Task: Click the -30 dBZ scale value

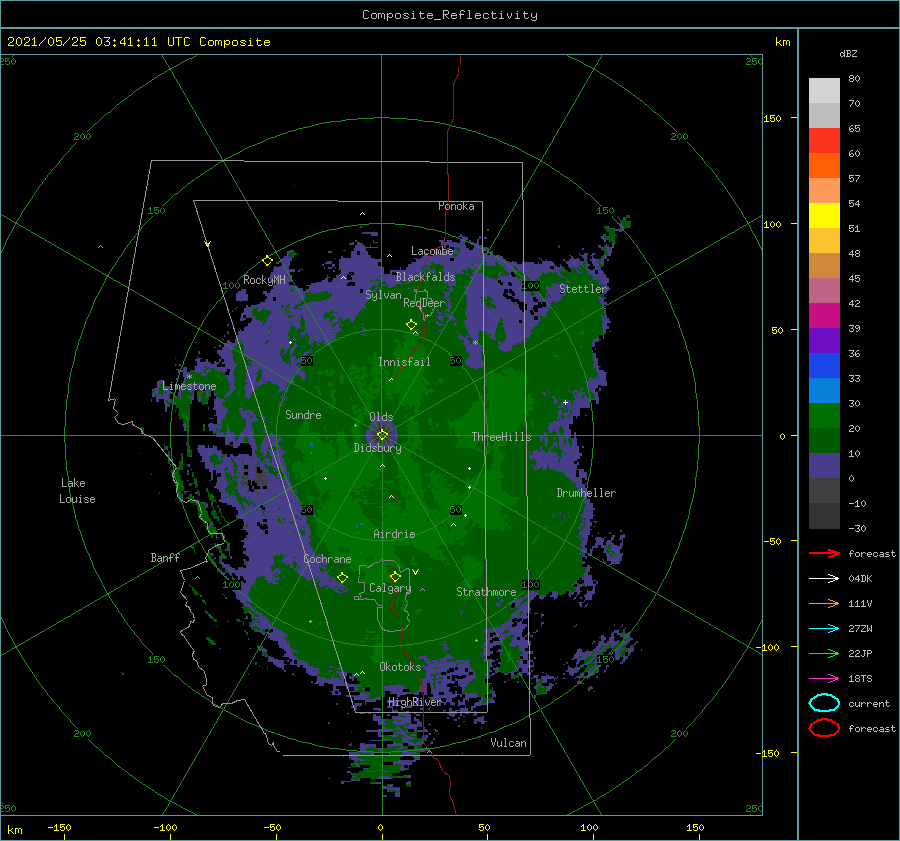Action: click(857, 529)
